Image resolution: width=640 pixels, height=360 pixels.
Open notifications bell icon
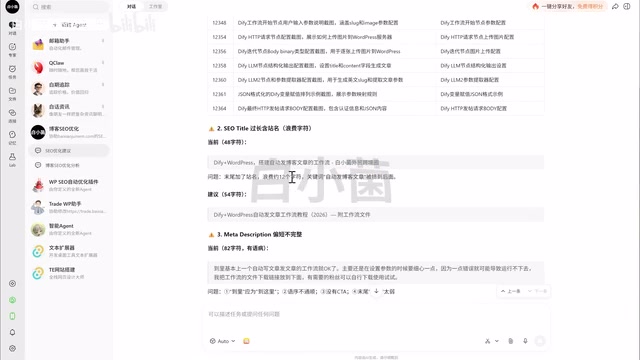12,332
